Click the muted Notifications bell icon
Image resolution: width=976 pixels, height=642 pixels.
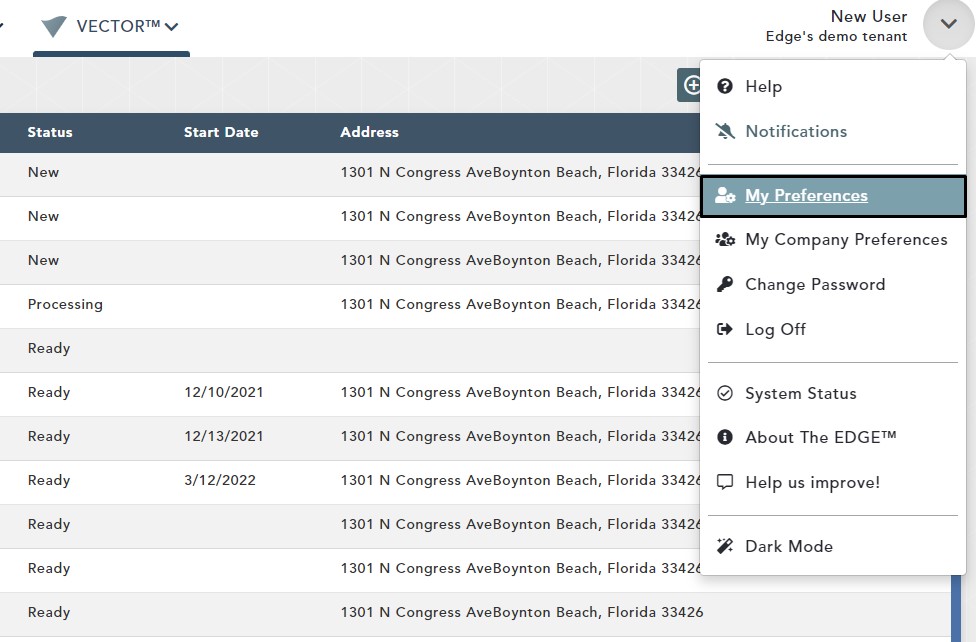click(x=726, y=131)
